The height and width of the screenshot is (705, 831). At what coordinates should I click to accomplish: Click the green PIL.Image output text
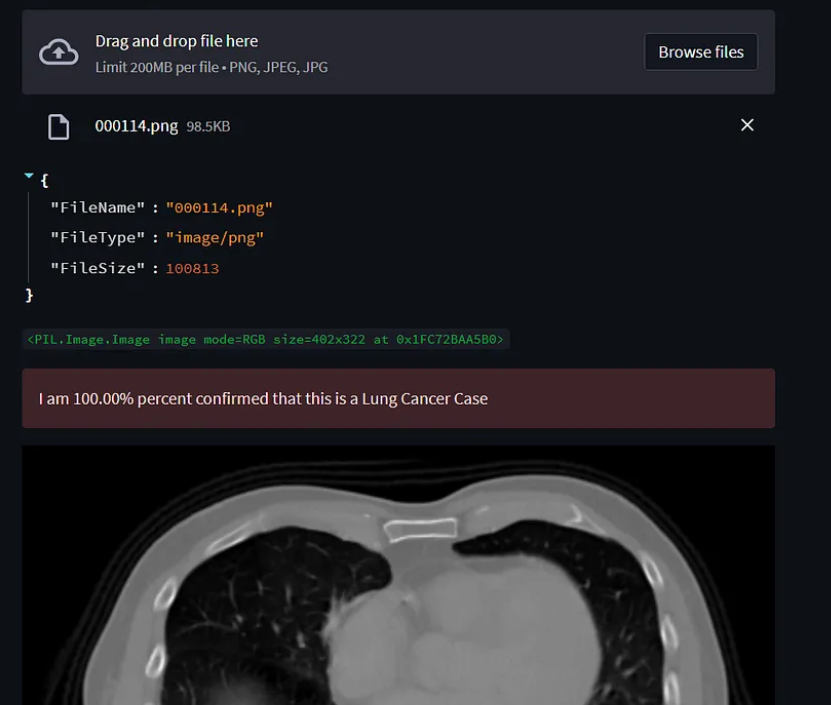tap(263, 339)
